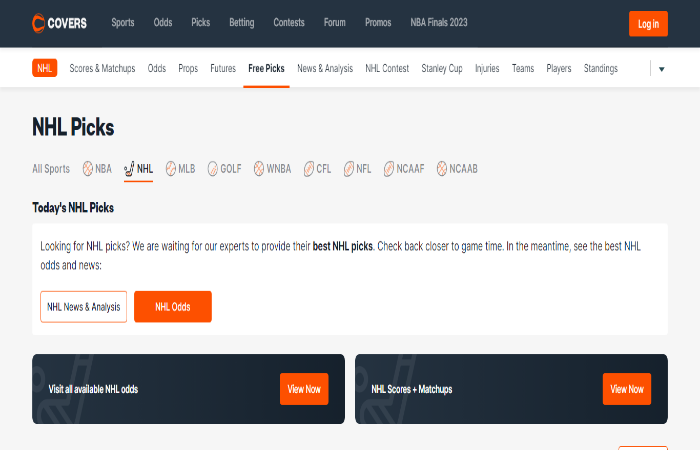Open the Props tab
Image resolution: width=700 pixels, height=450 pixels.
(188, 68)
